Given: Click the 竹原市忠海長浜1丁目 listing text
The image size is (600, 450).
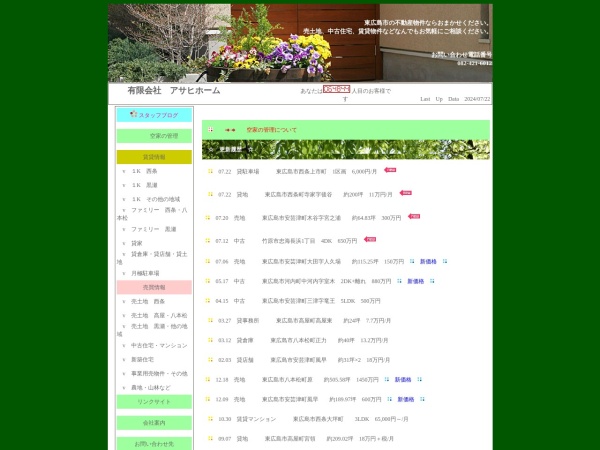Looking at the screenshot, I should click(289, 241).
